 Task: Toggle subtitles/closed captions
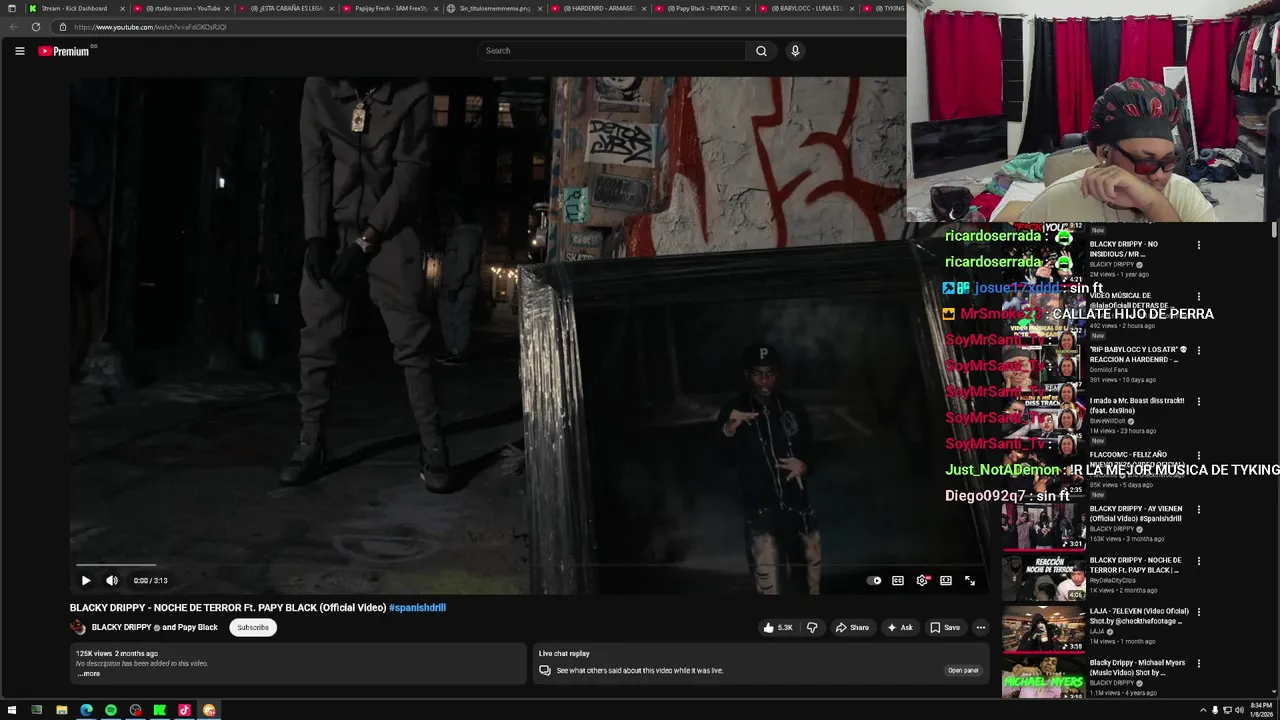pos(898,580)
